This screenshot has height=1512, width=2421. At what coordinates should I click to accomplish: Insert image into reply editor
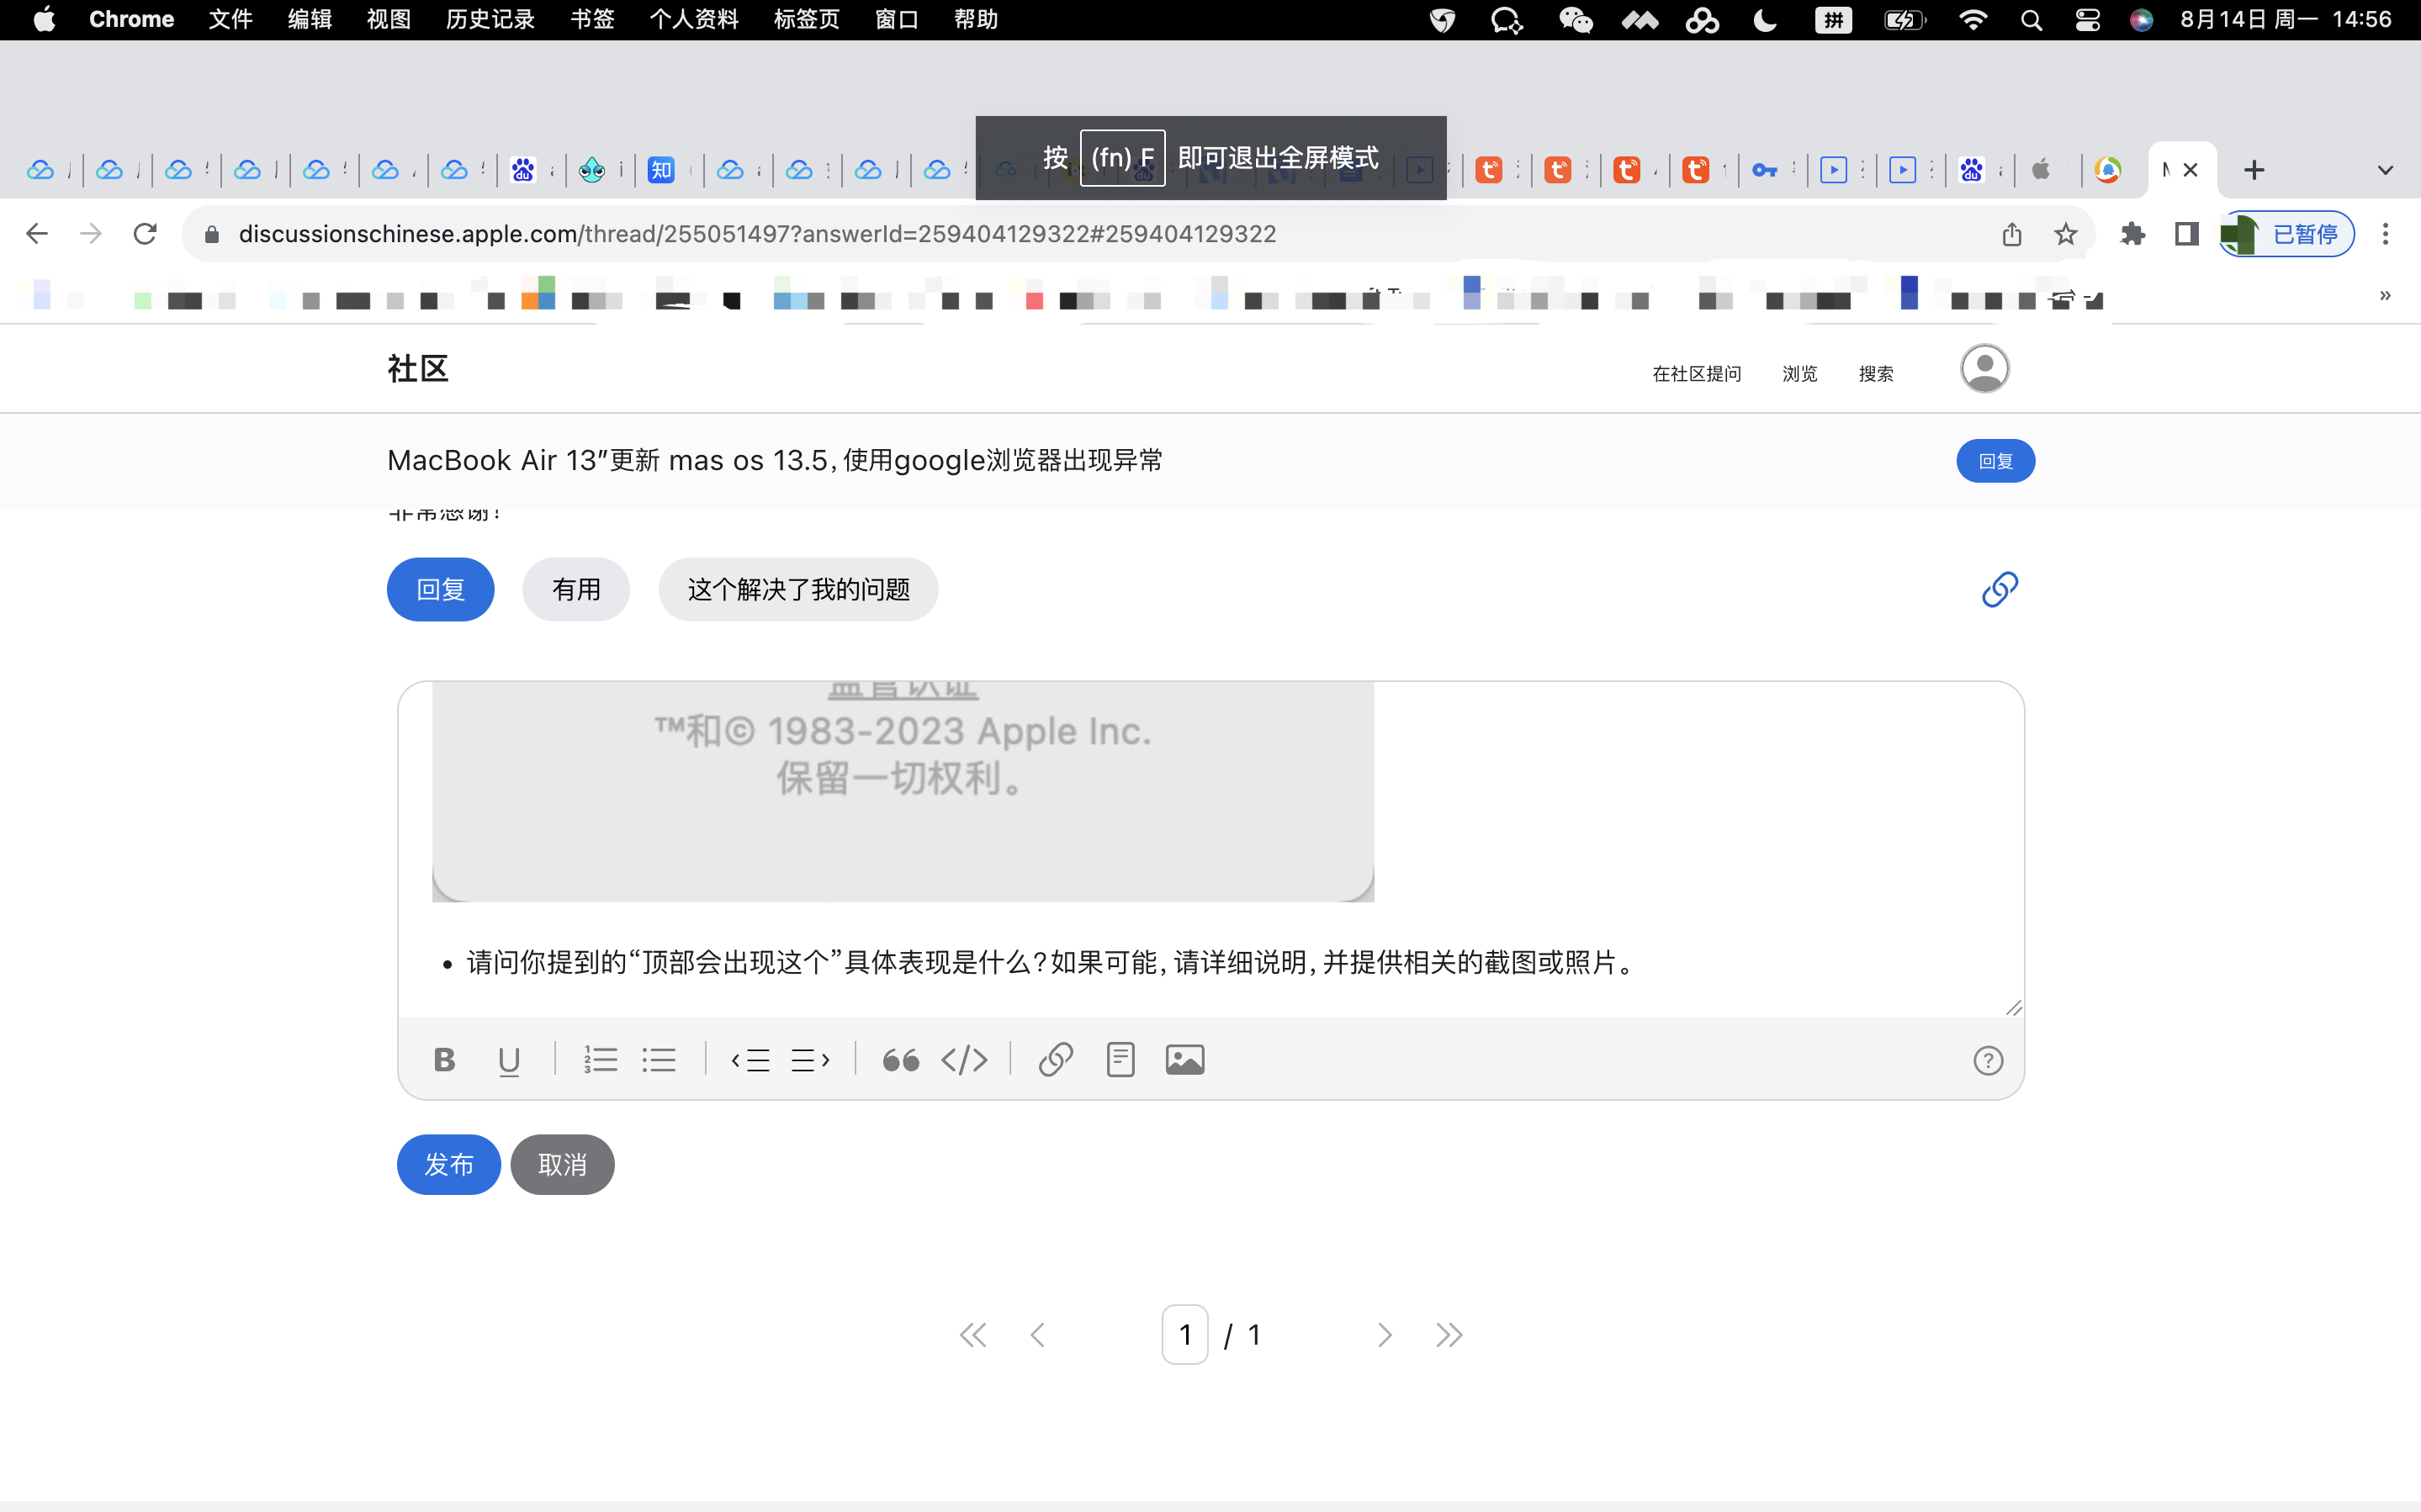[x=1184, y=1060]
